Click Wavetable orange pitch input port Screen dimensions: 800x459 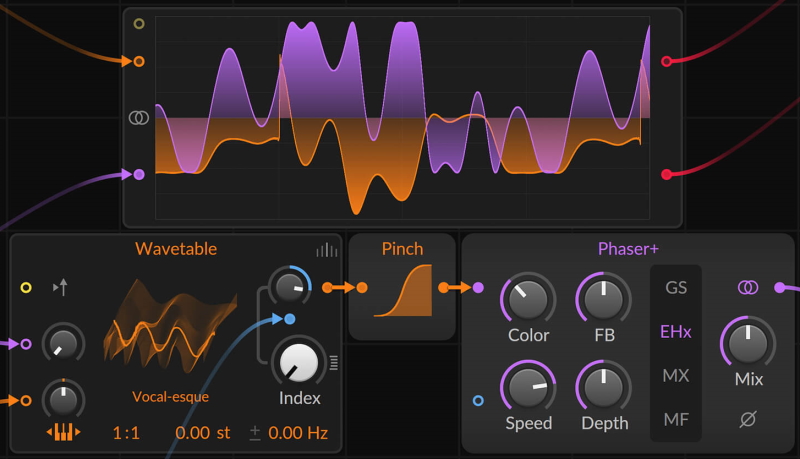[26, 401]
